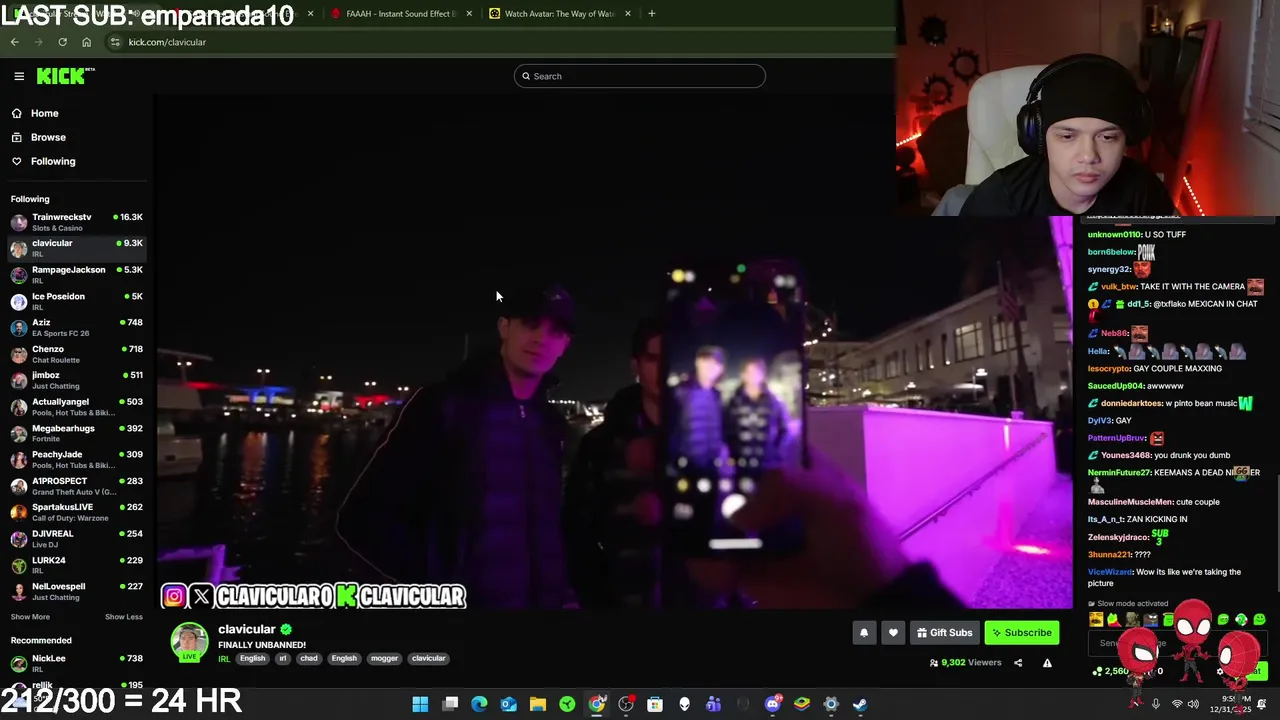1280x720 pixels.
Task: Select clavicular in the following list
Action: coord(76,248)
